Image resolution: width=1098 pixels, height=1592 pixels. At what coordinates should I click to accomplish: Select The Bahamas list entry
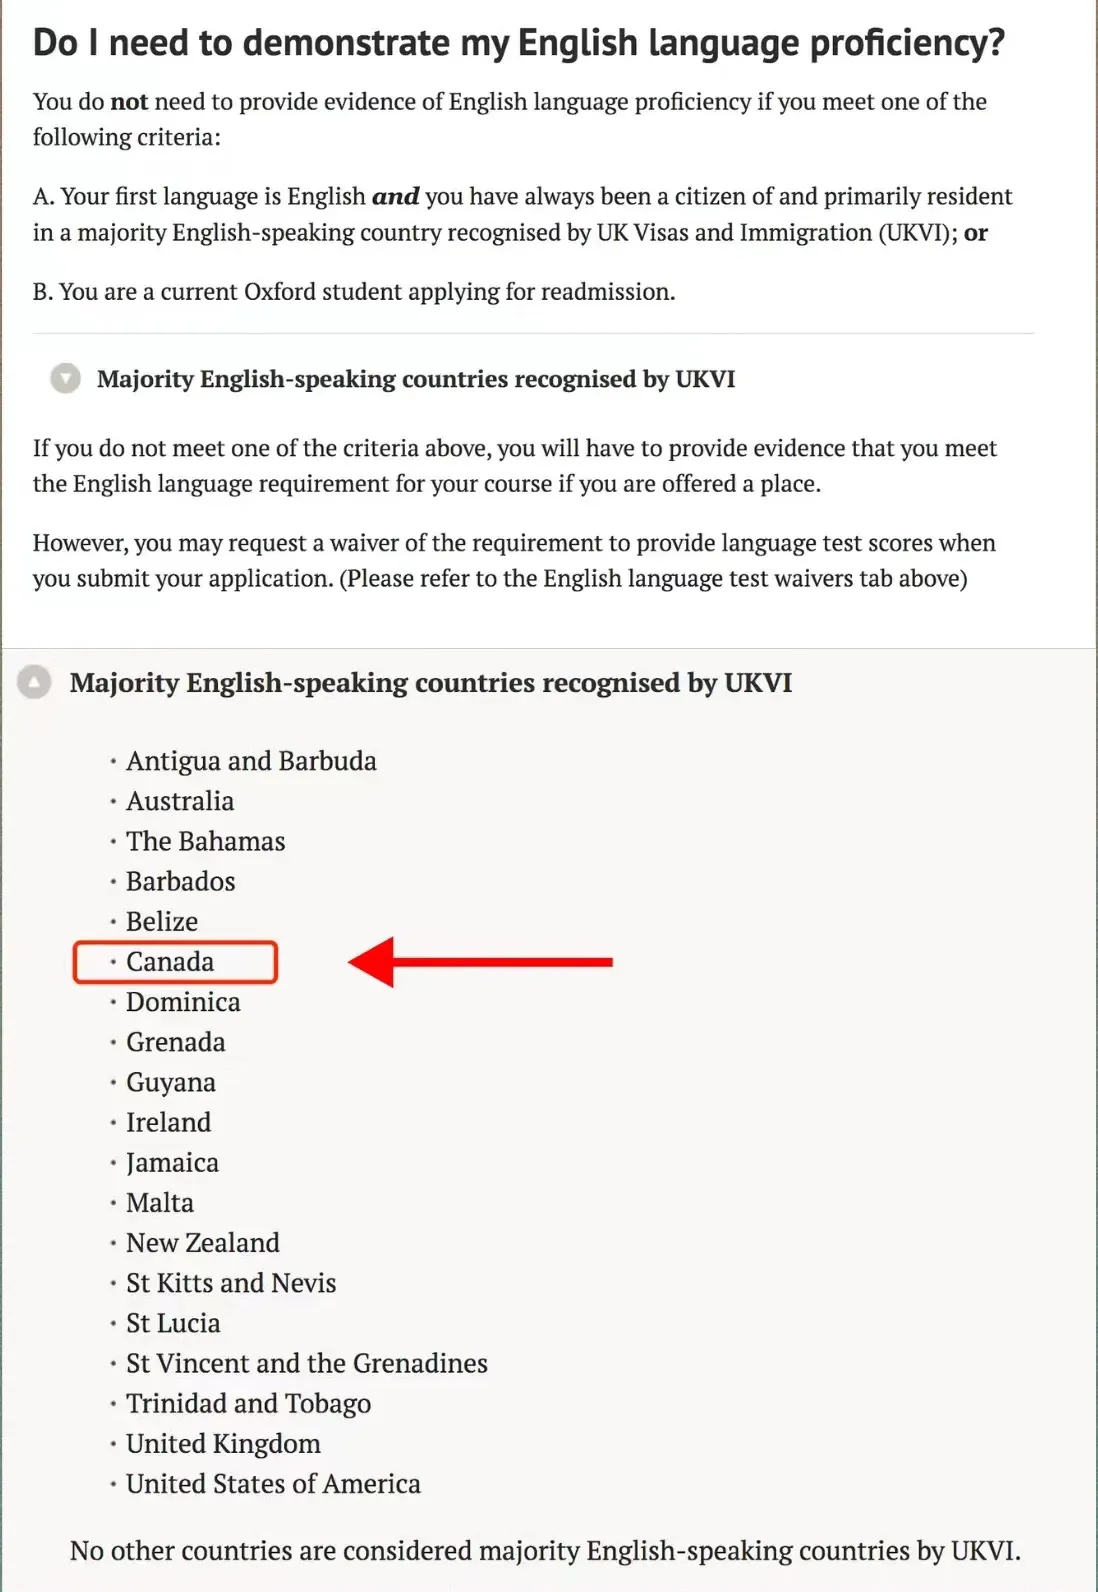[x=205, y=841]
